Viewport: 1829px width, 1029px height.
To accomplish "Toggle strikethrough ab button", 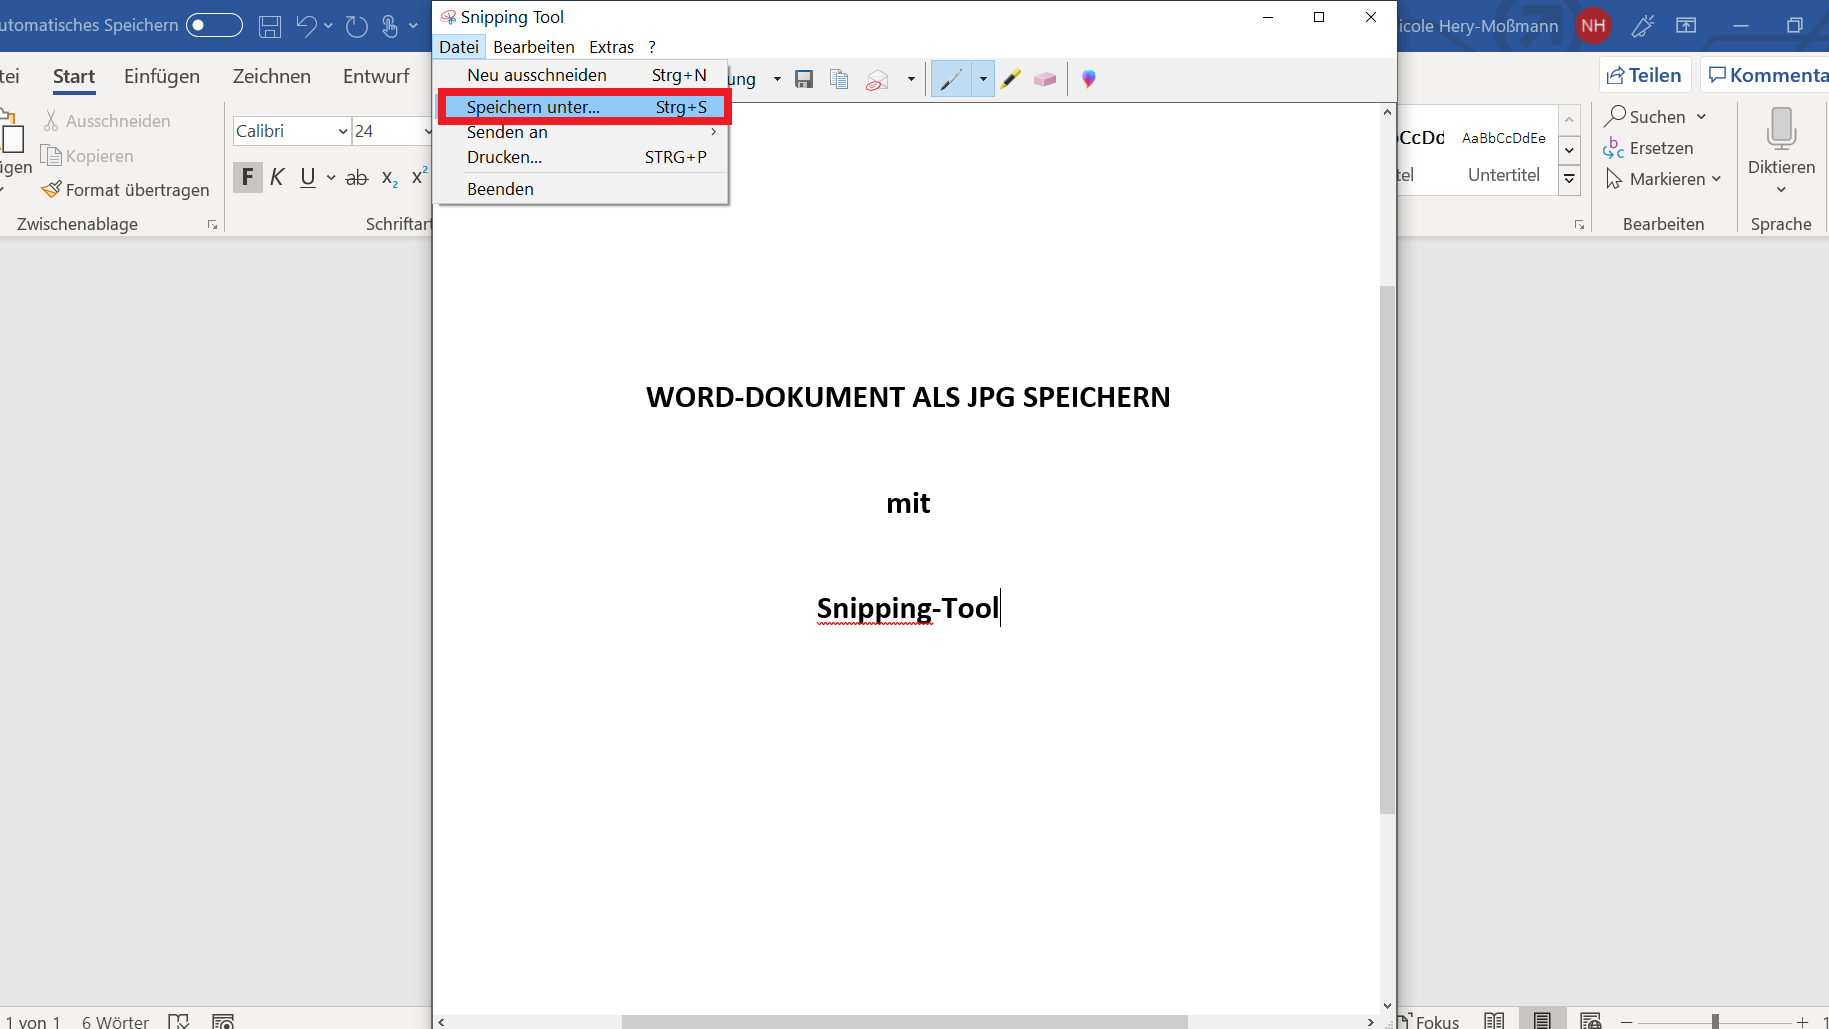I will (357, 178).
